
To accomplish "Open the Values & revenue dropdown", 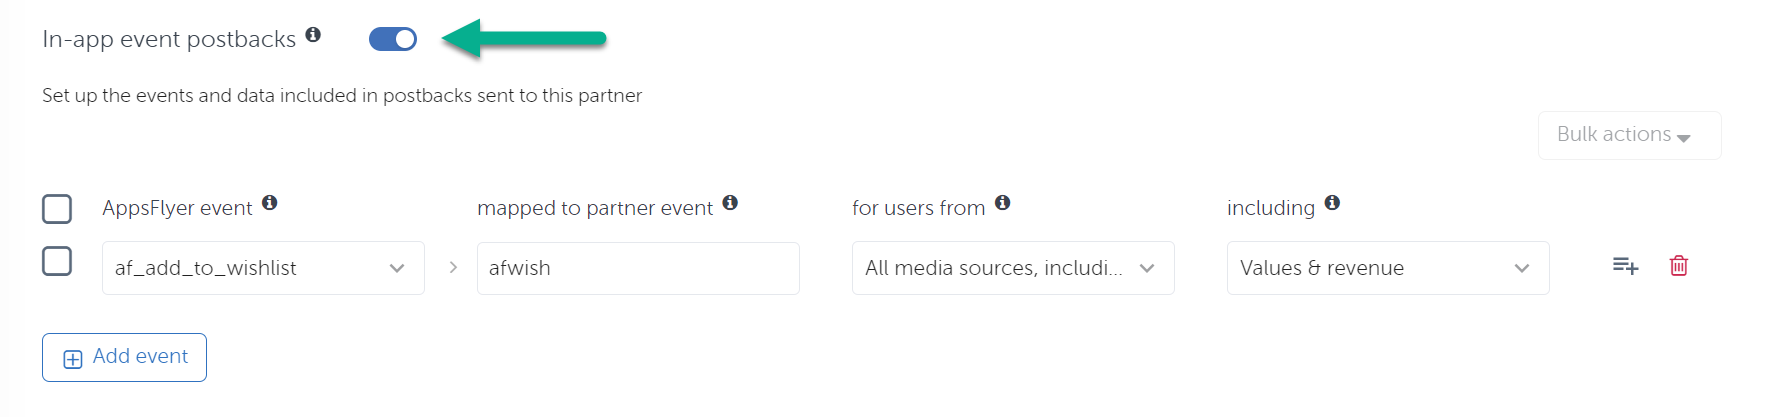I will 1388,268.
